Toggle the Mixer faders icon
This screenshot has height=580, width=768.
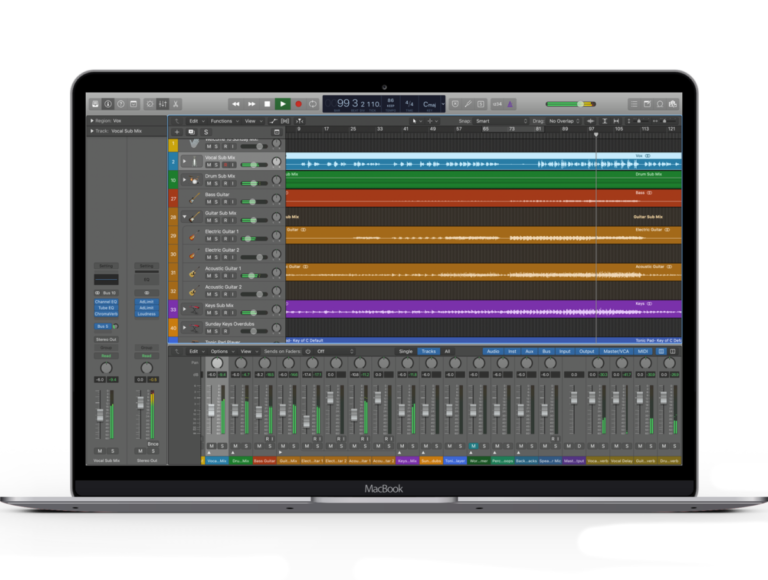[x=163, y=104]
